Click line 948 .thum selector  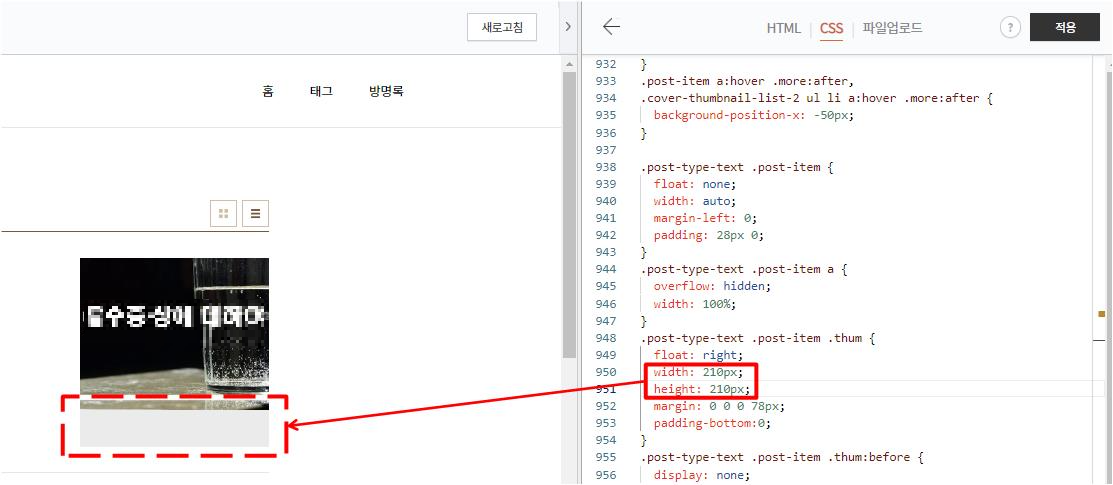[x=757, y=338]
